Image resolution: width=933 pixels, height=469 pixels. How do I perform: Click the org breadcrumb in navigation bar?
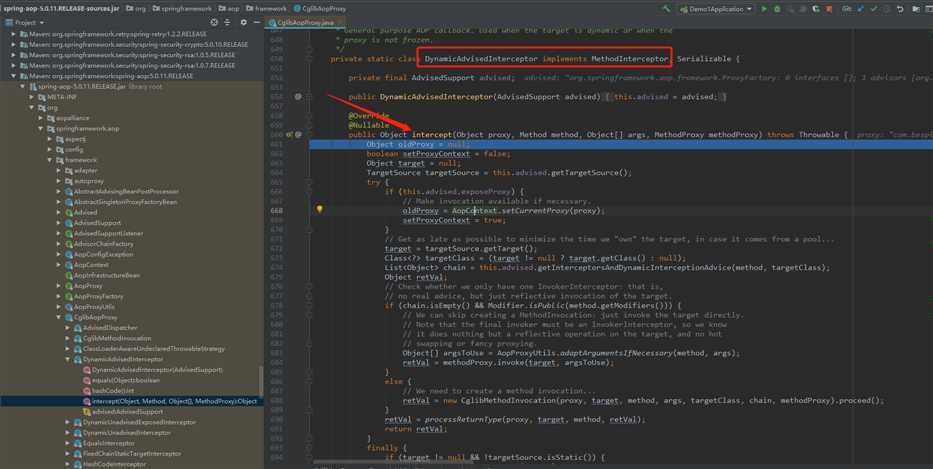[136, 8]
